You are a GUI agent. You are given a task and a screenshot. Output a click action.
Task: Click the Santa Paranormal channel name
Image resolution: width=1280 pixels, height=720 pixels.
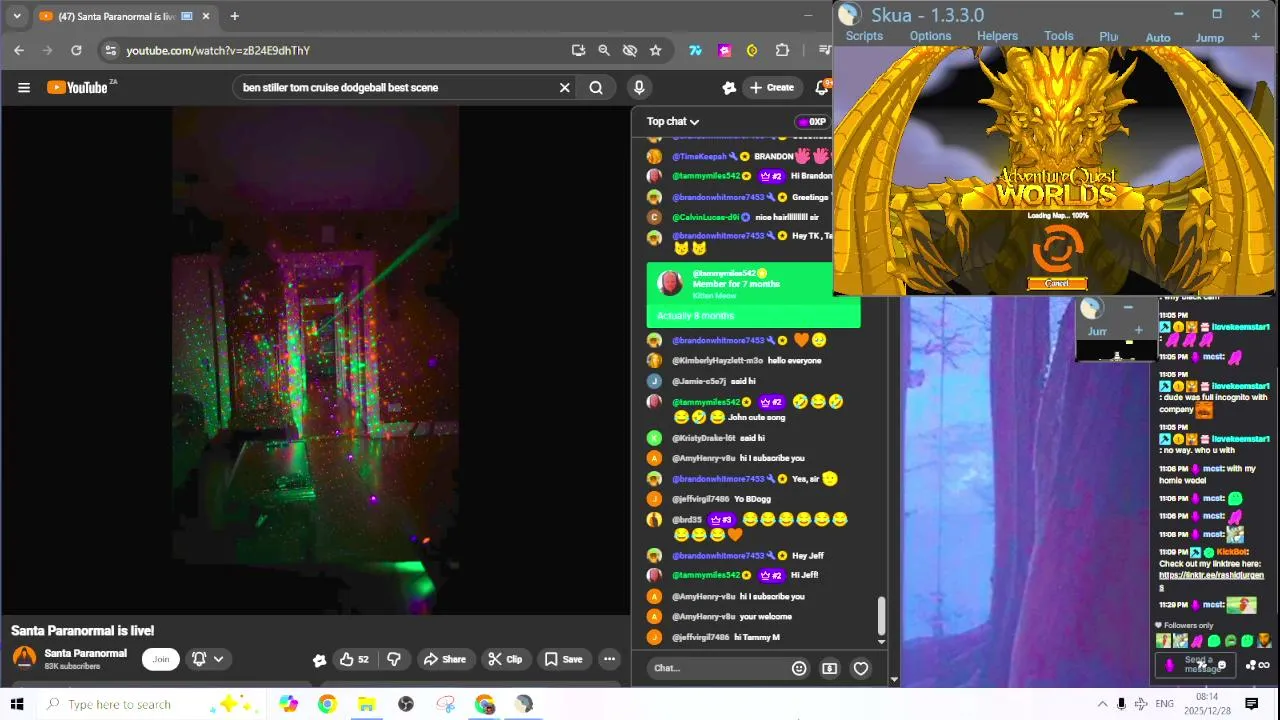tap(86, 653)
